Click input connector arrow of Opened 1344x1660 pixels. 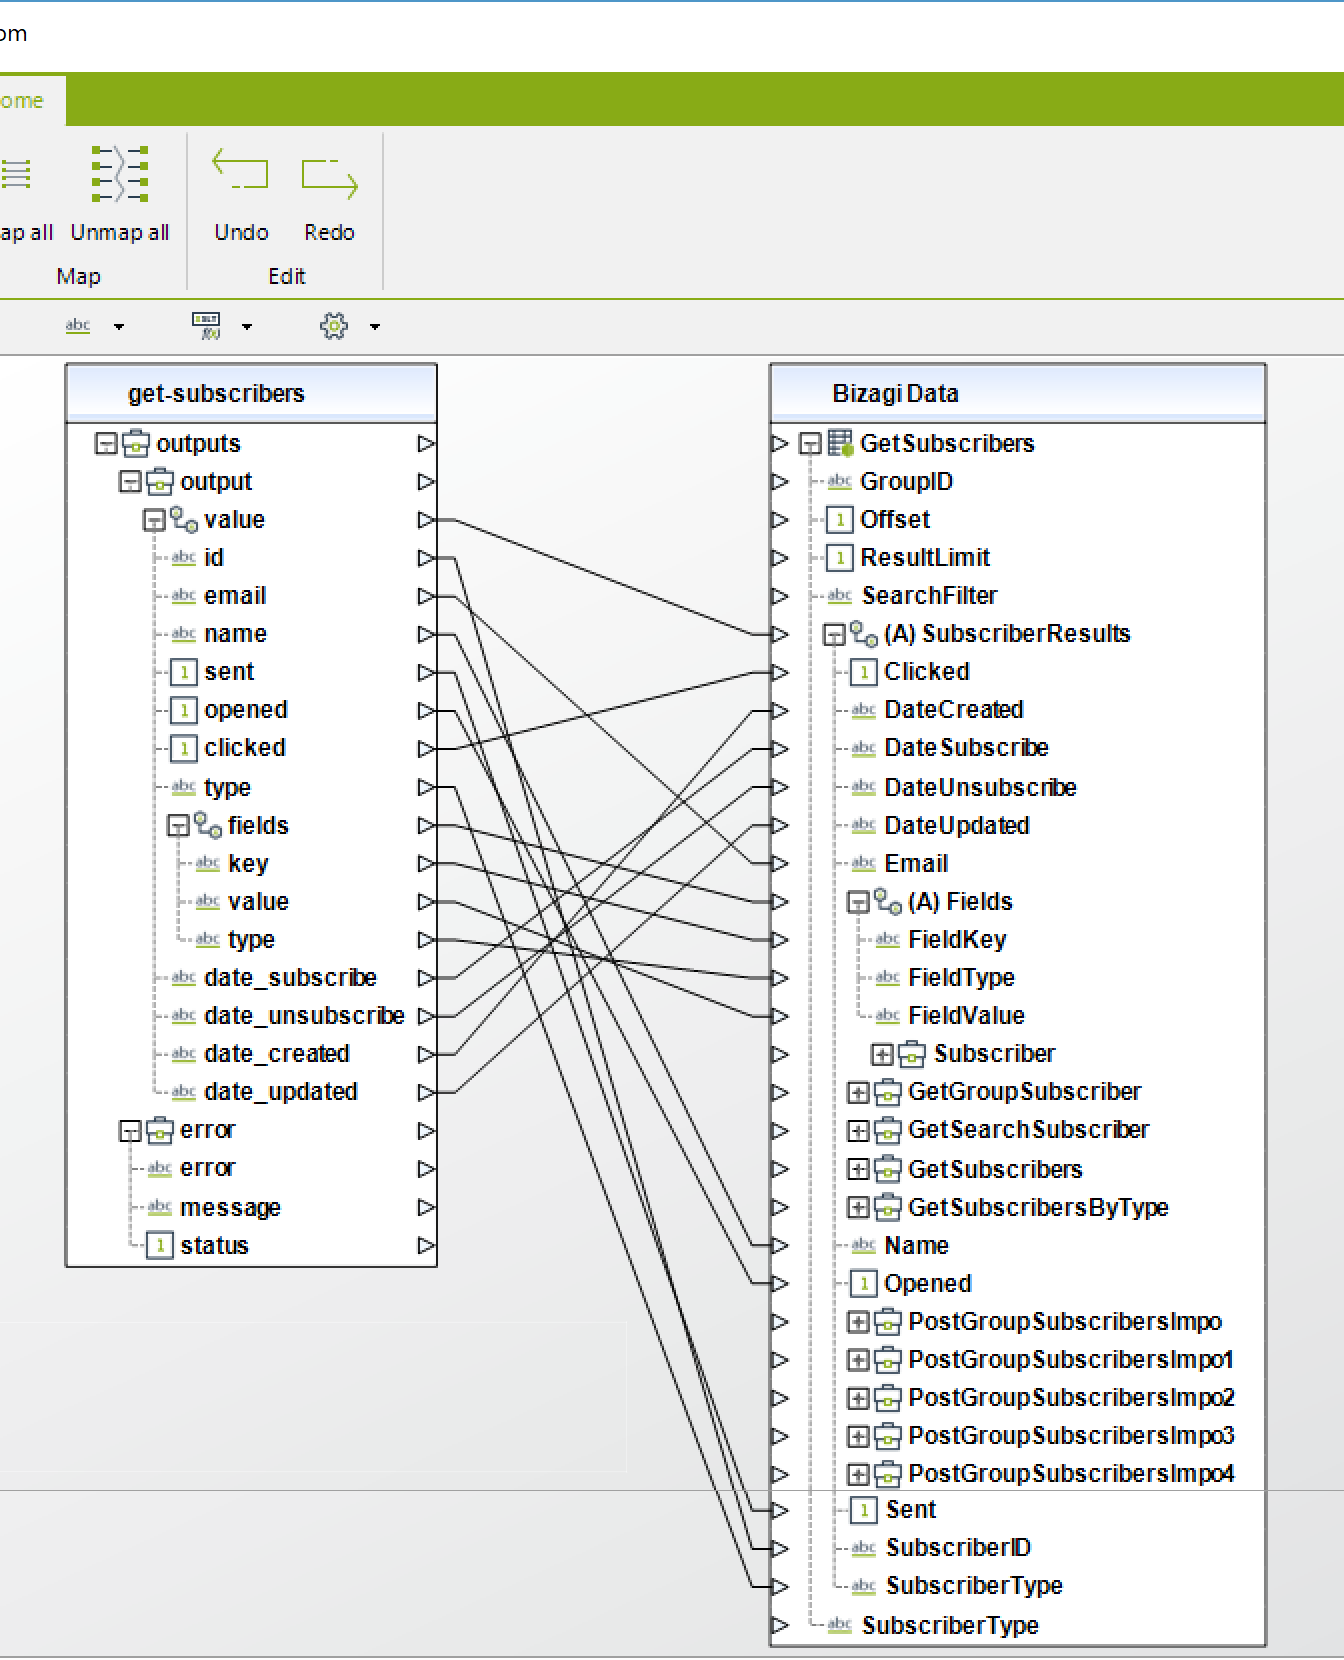point(780,1284)
